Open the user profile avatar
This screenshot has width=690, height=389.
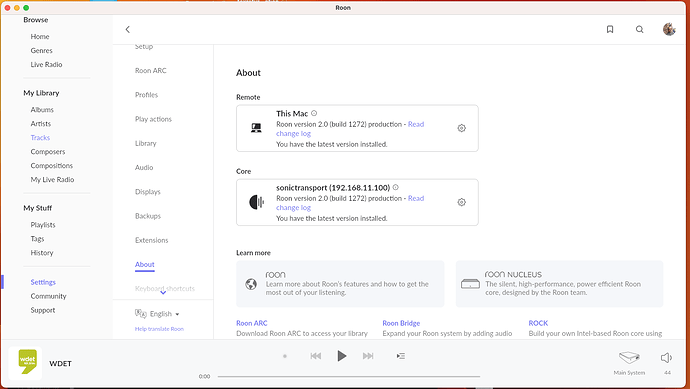[669, 29]
